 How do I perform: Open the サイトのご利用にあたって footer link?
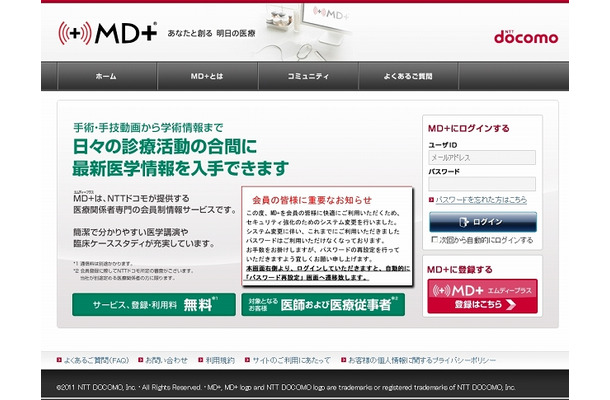pyautogui.click(x=291, y=360)
